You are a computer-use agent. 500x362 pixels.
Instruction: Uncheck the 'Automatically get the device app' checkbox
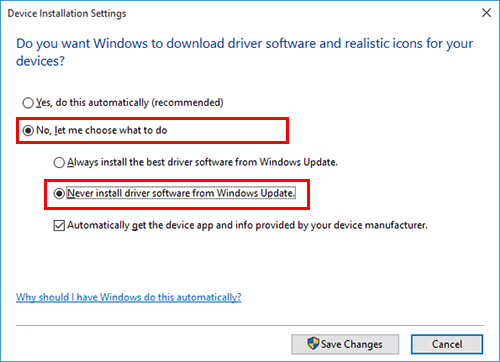(x=59, y=226)
